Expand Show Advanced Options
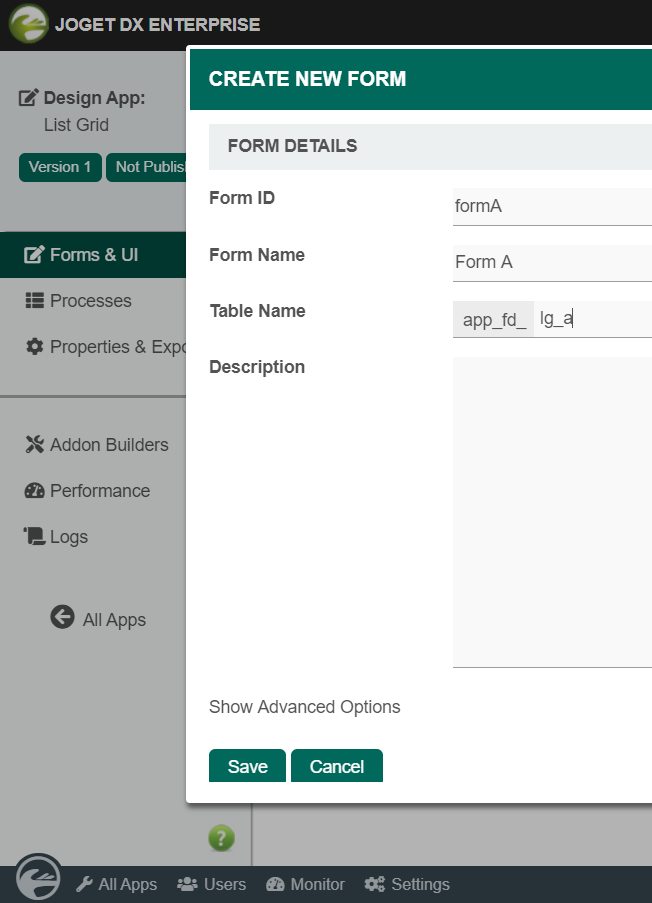 [305, 707]
